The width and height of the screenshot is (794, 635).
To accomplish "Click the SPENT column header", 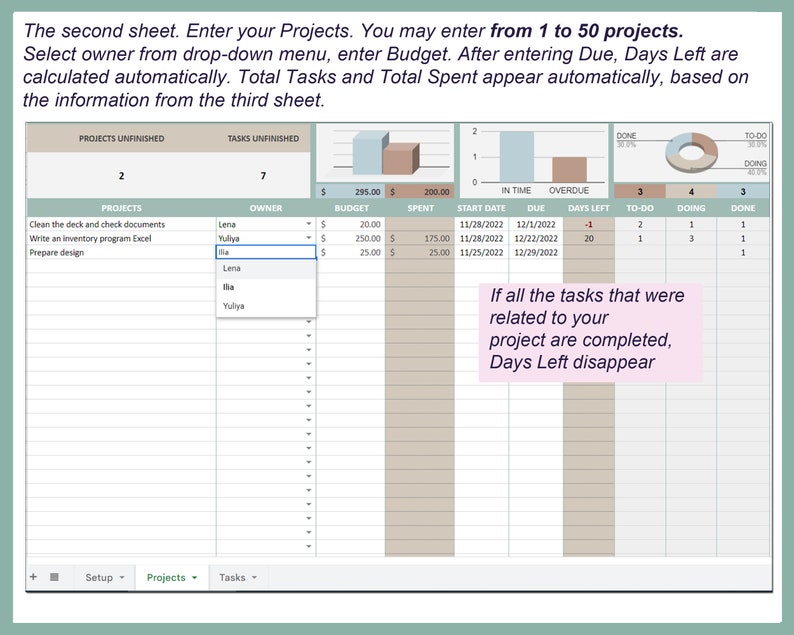I will [x=420, y=208].
